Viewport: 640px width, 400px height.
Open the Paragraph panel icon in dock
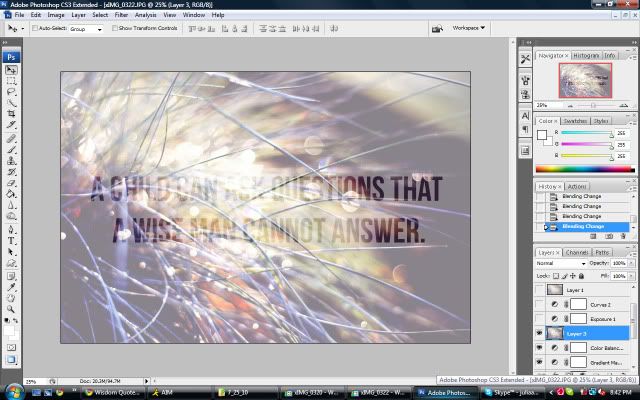coord(525,130)
